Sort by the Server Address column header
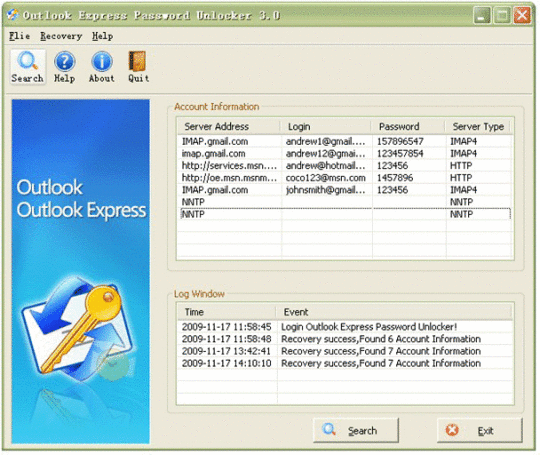 pyautogui.click(x=229, y=126)
